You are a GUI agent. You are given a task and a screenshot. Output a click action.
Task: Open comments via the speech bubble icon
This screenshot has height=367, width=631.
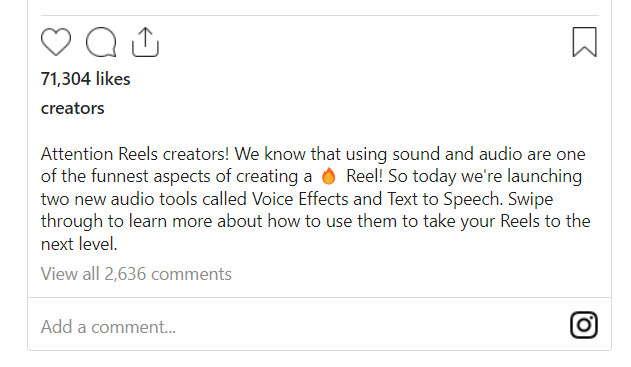[x=101, y=42]
